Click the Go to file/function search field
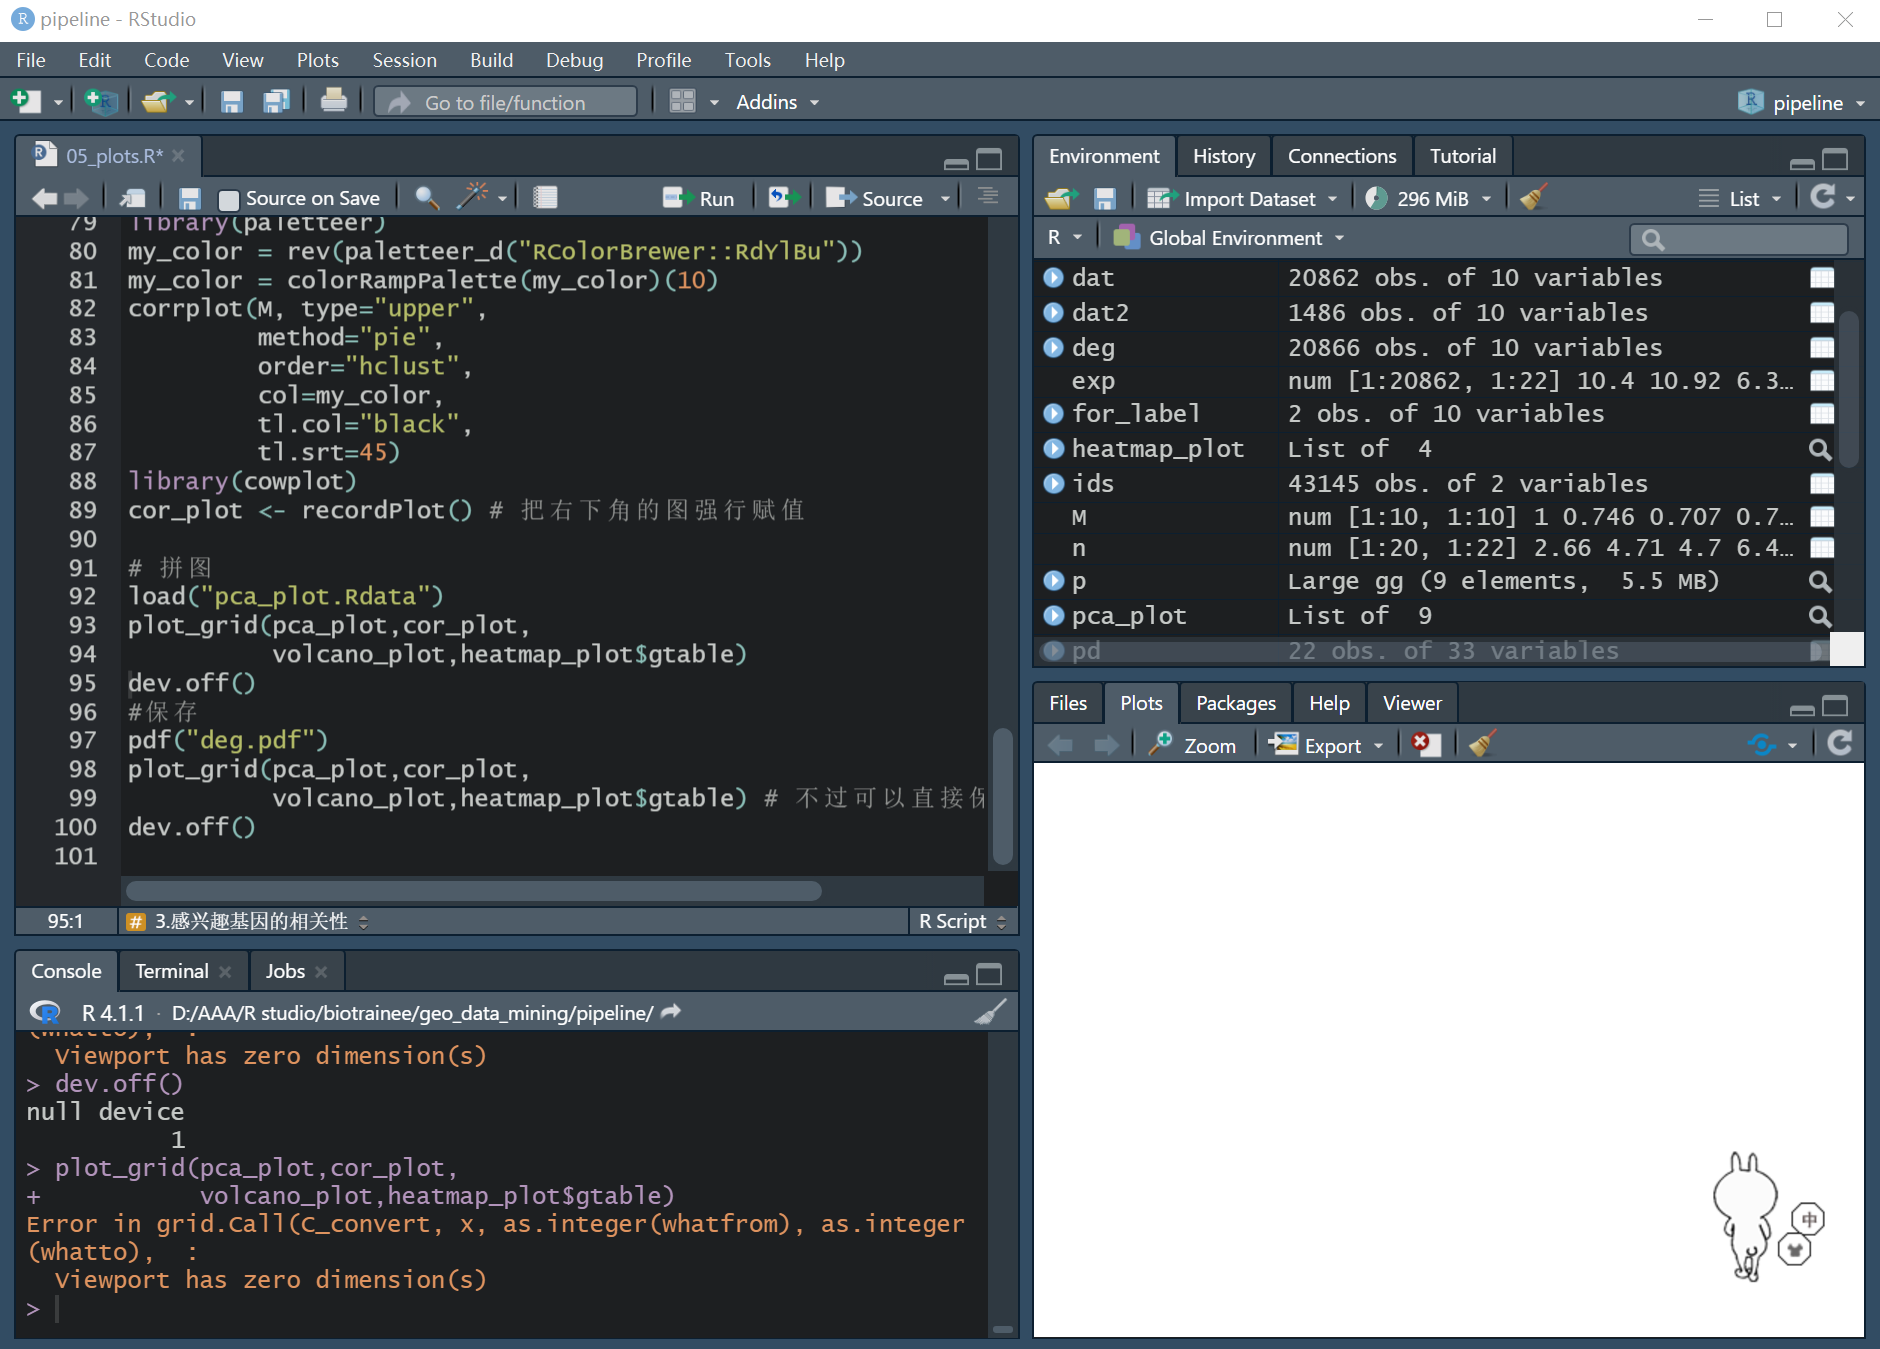Viewport: 1880px width, 1349px height. 505,101
